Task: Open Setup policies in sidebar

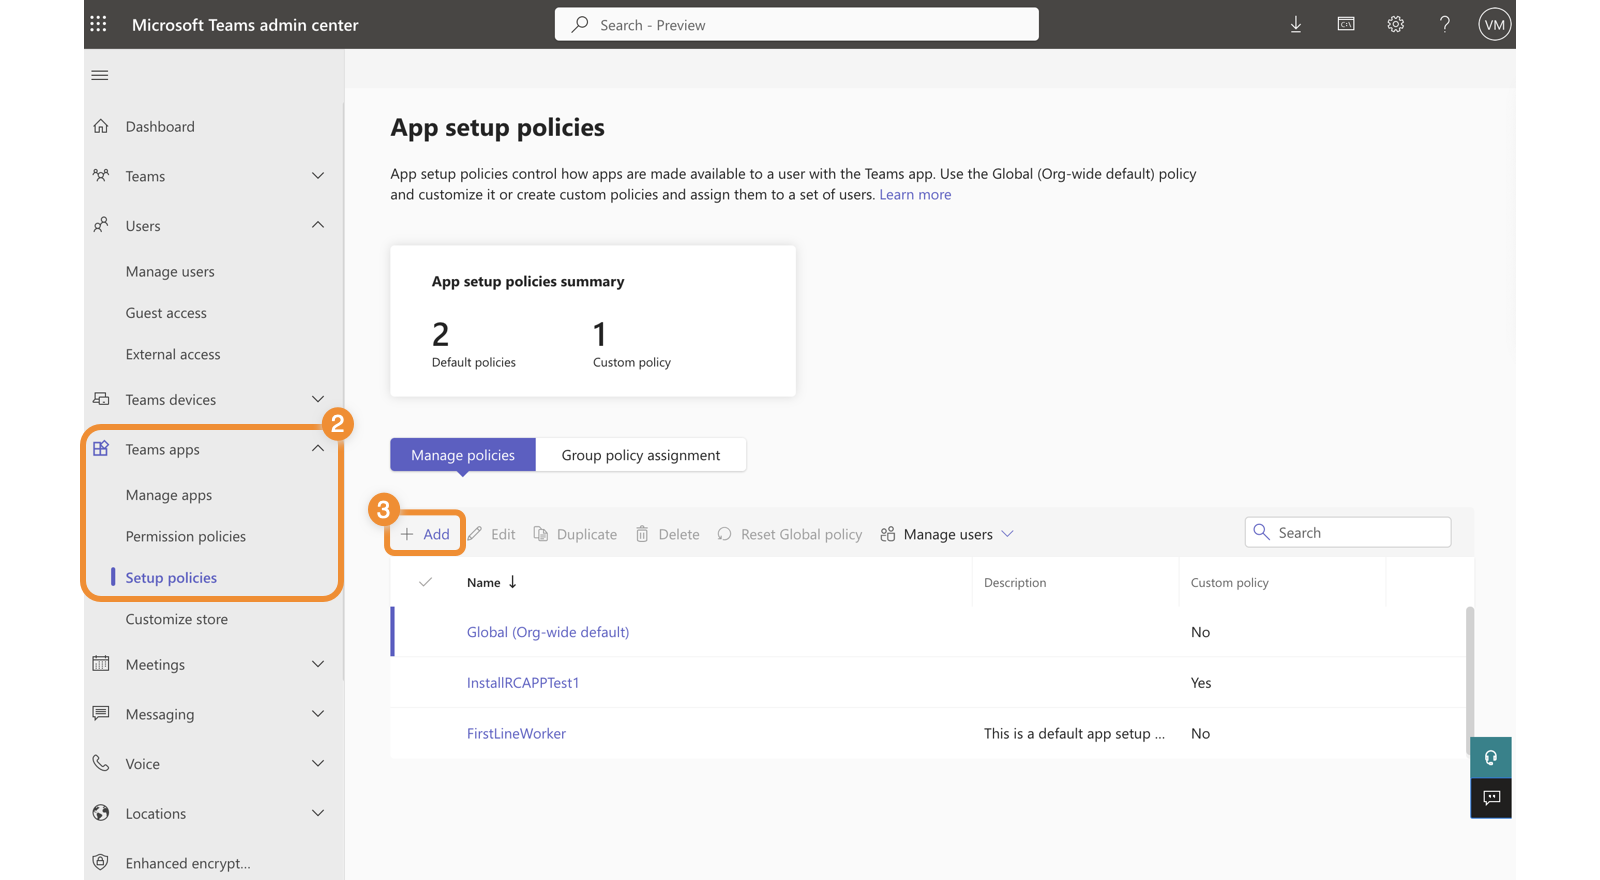Action: (171, 577)
